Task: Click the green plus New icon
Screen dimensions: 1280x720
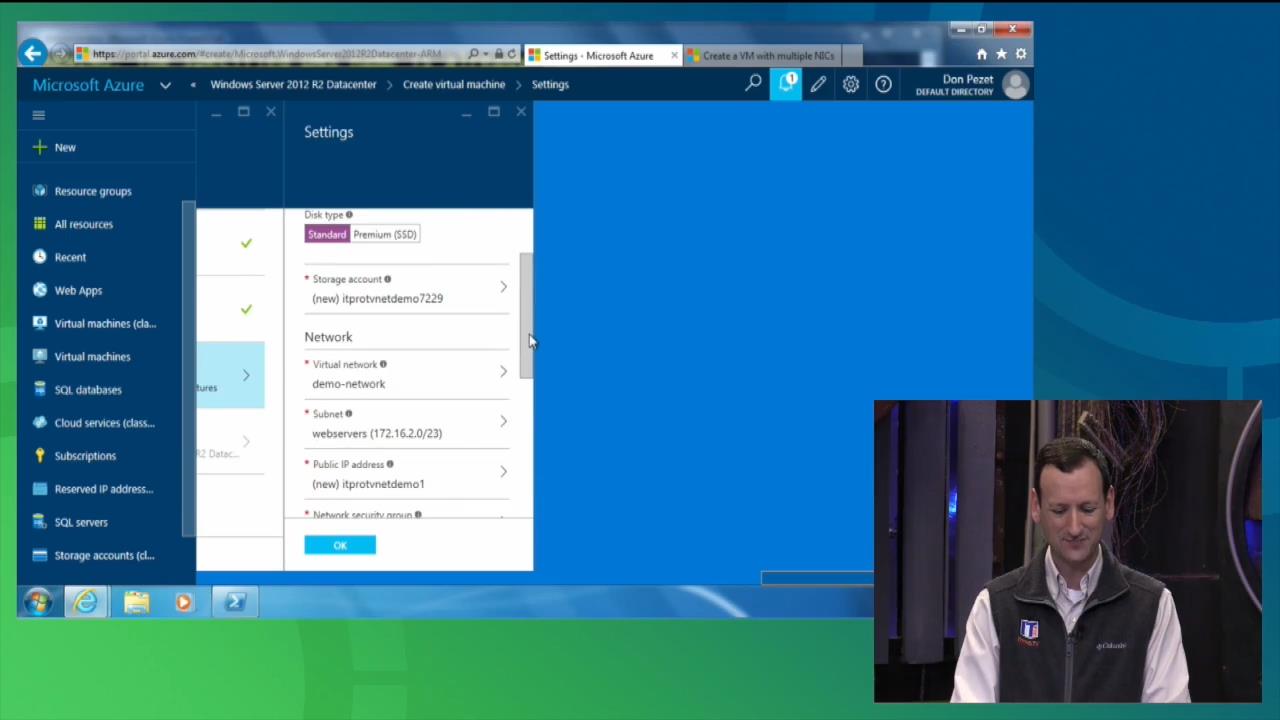Action: tap(39, 147)
